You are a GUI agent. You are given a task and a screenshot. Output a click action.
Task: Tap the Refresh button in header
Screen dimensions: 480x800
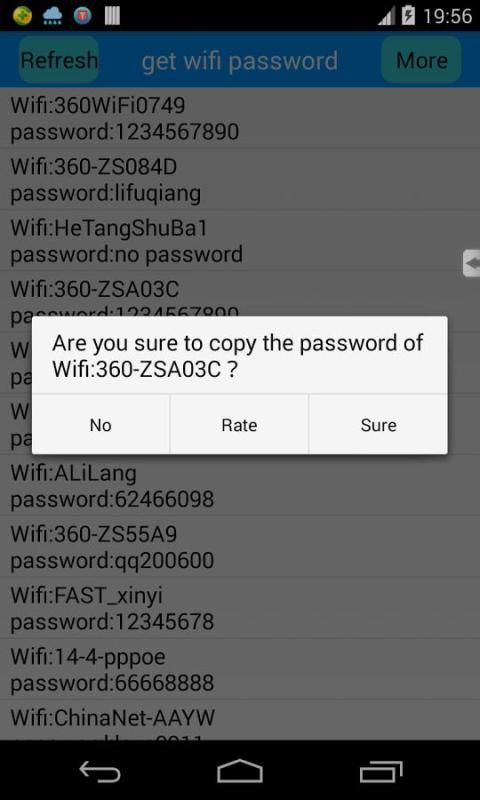coord(59,60)
